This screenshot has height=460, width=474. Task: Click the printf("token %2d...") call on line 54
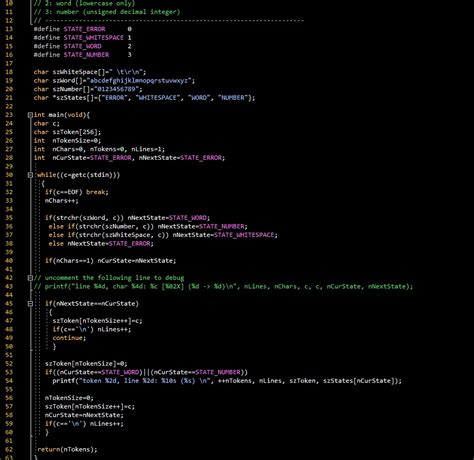227,381
